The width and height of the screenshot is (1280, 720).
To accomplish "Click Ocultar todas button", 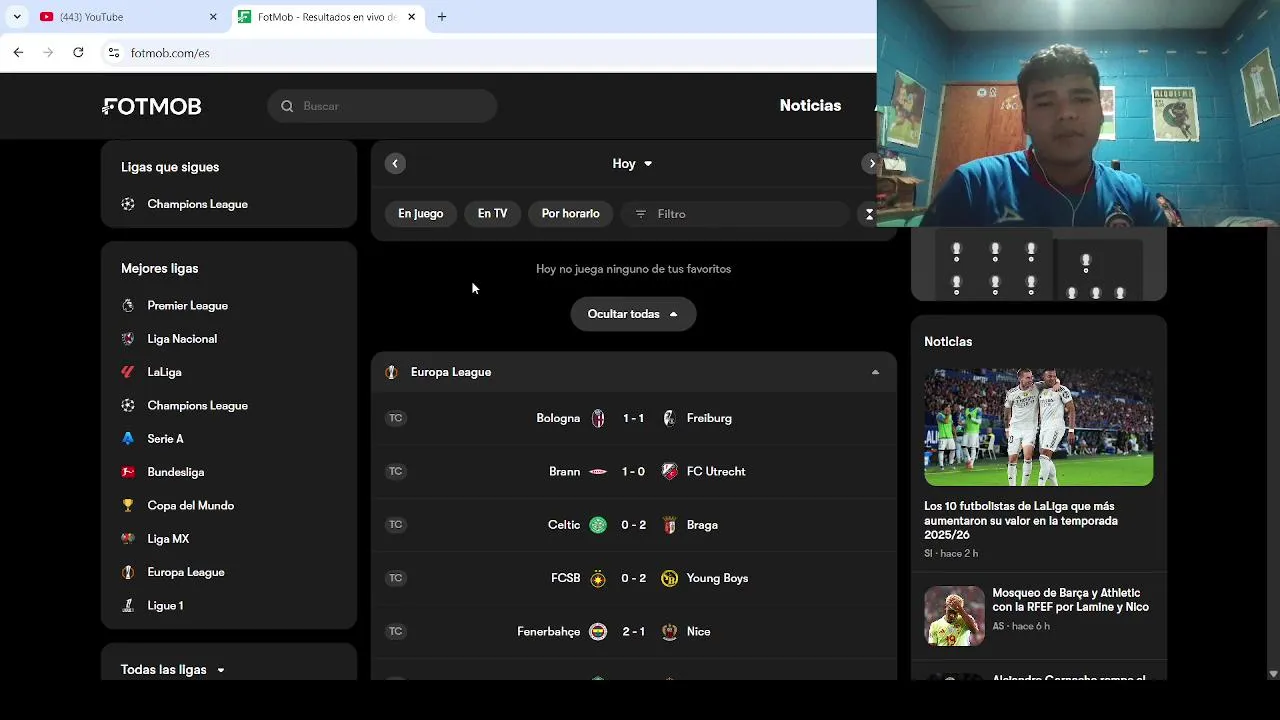I will tap(633, 314).
